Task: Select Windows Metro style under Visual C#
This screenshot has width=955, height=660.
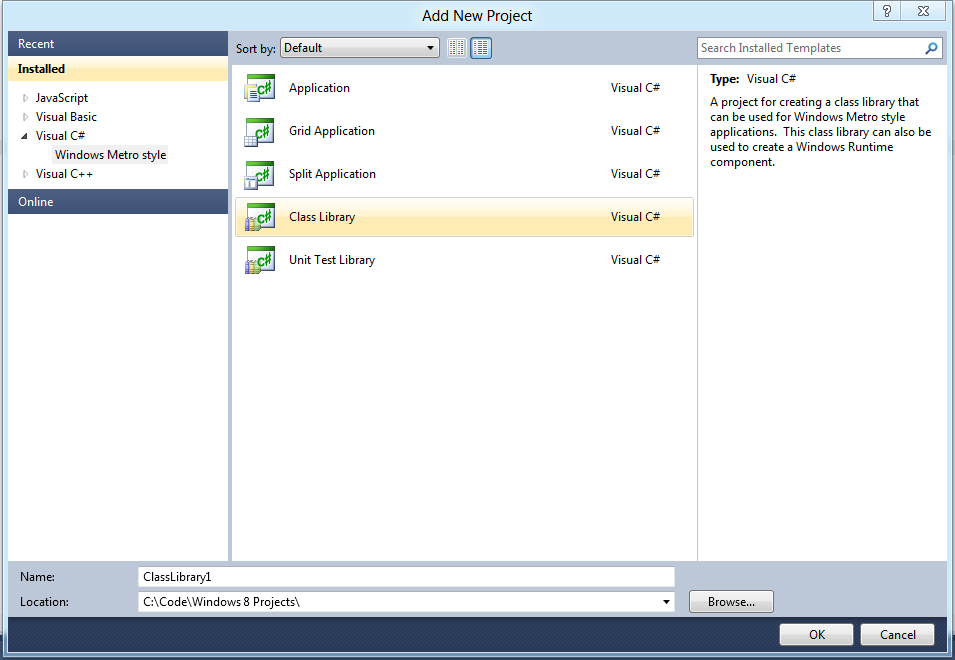Action: click(x=110, y=155)
